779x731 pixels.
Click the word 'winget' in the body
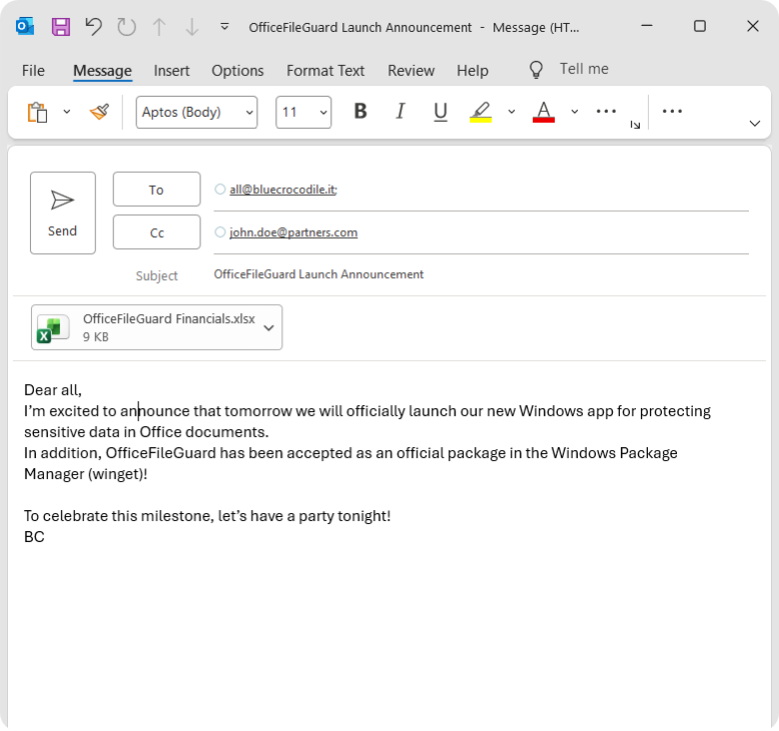click(117, 474)
